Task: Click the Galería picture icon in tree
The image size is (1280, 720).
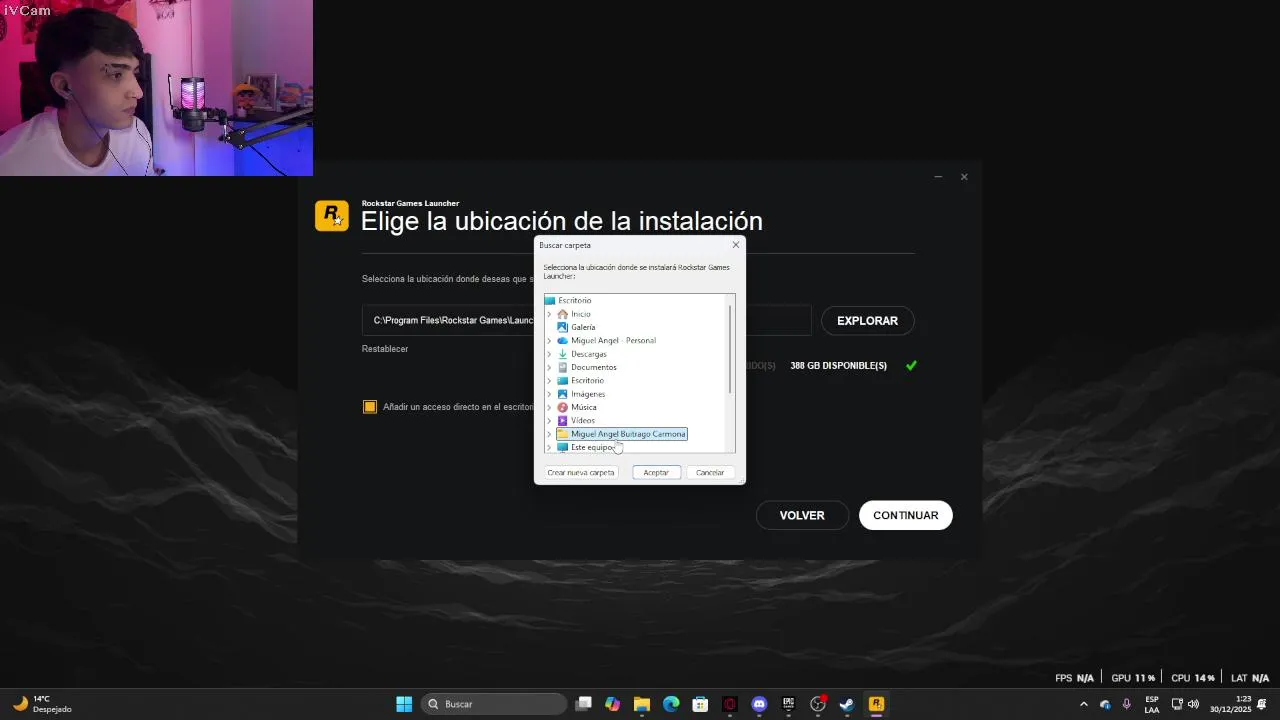Action: point(562,327)
